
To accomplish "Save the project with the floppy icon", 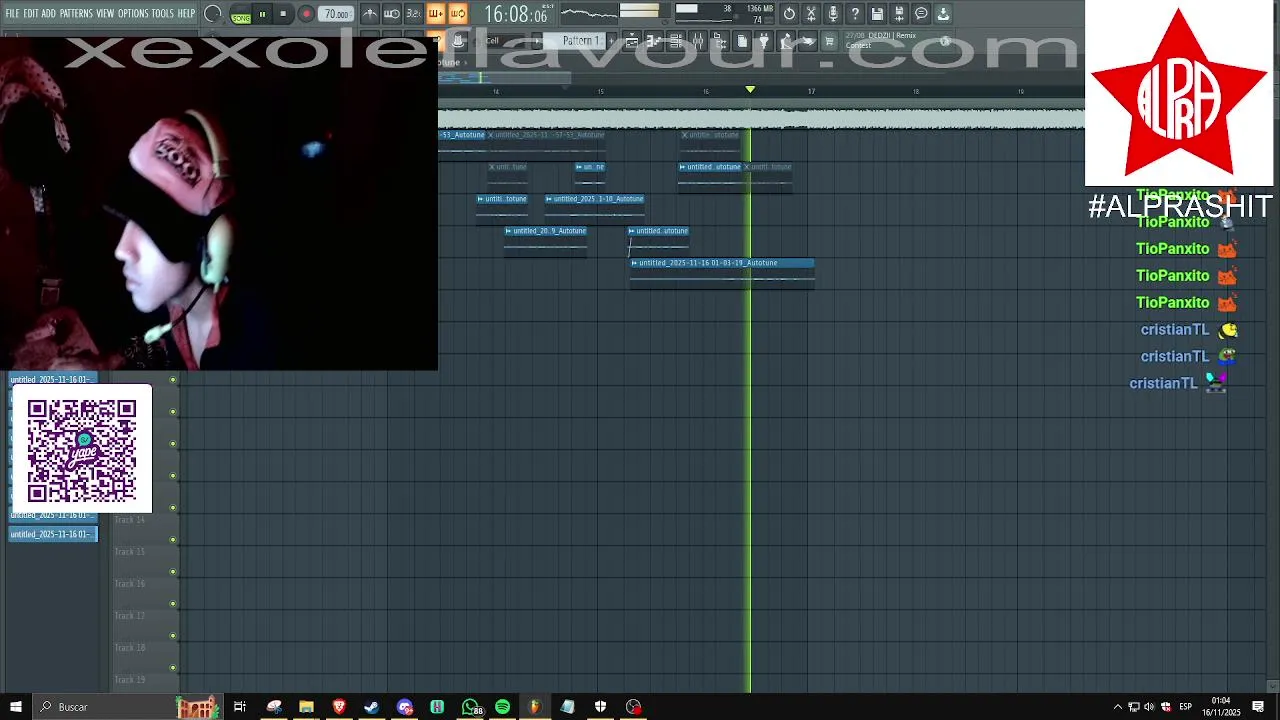I will click(x=877, y=14).
